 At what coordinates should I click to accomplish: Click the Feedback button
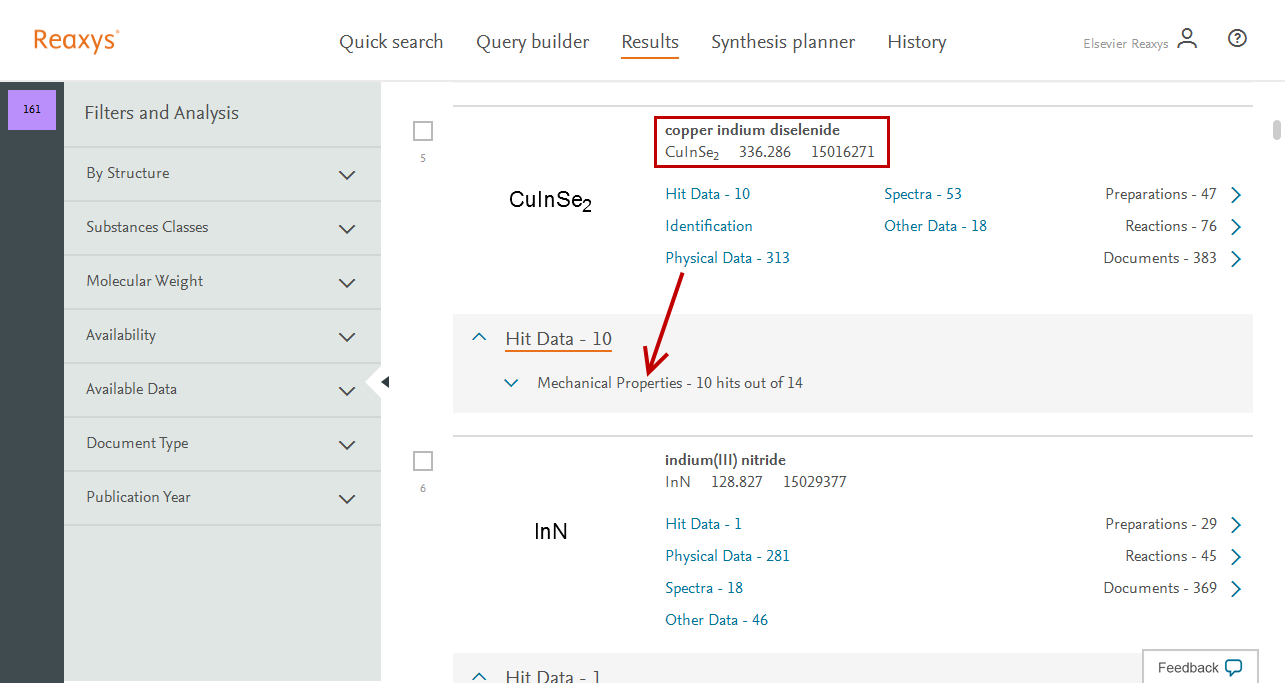[1199, 667]
